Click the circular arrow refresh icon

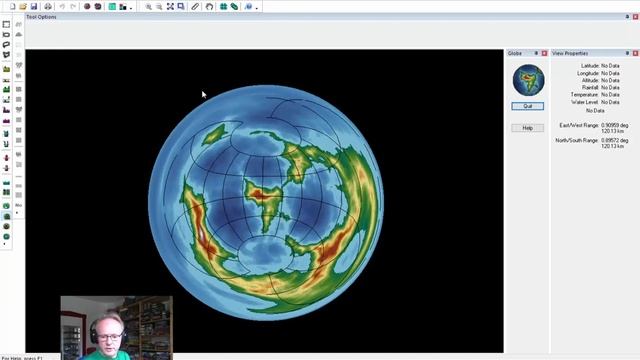coord(209,7)
